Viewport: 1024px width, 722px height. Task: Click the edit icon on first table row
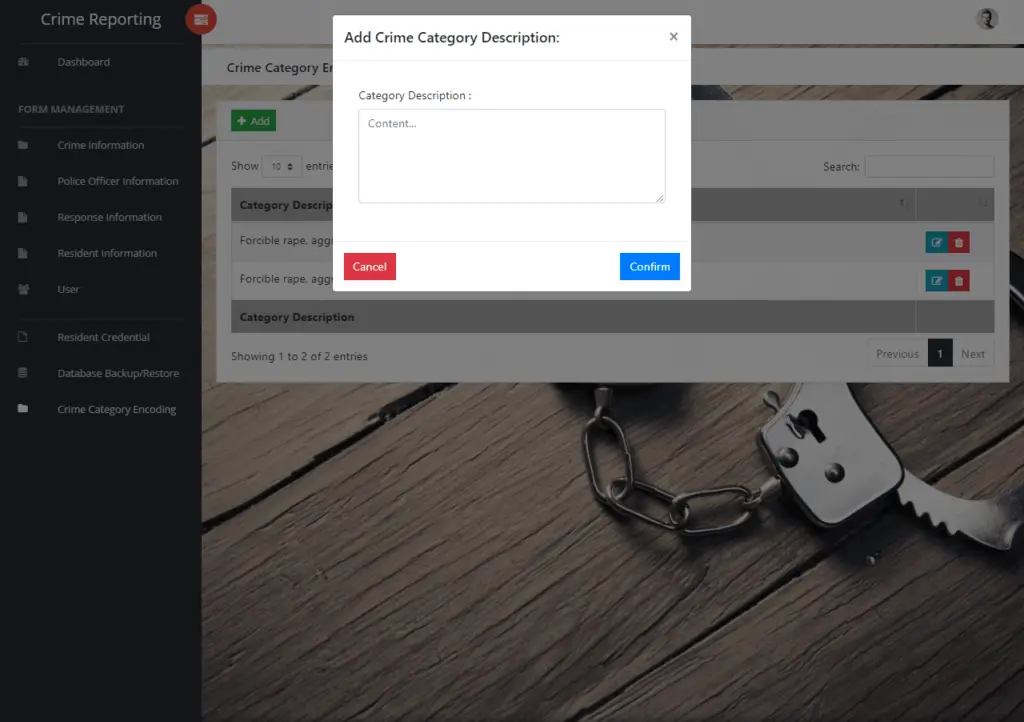(936, 242)
